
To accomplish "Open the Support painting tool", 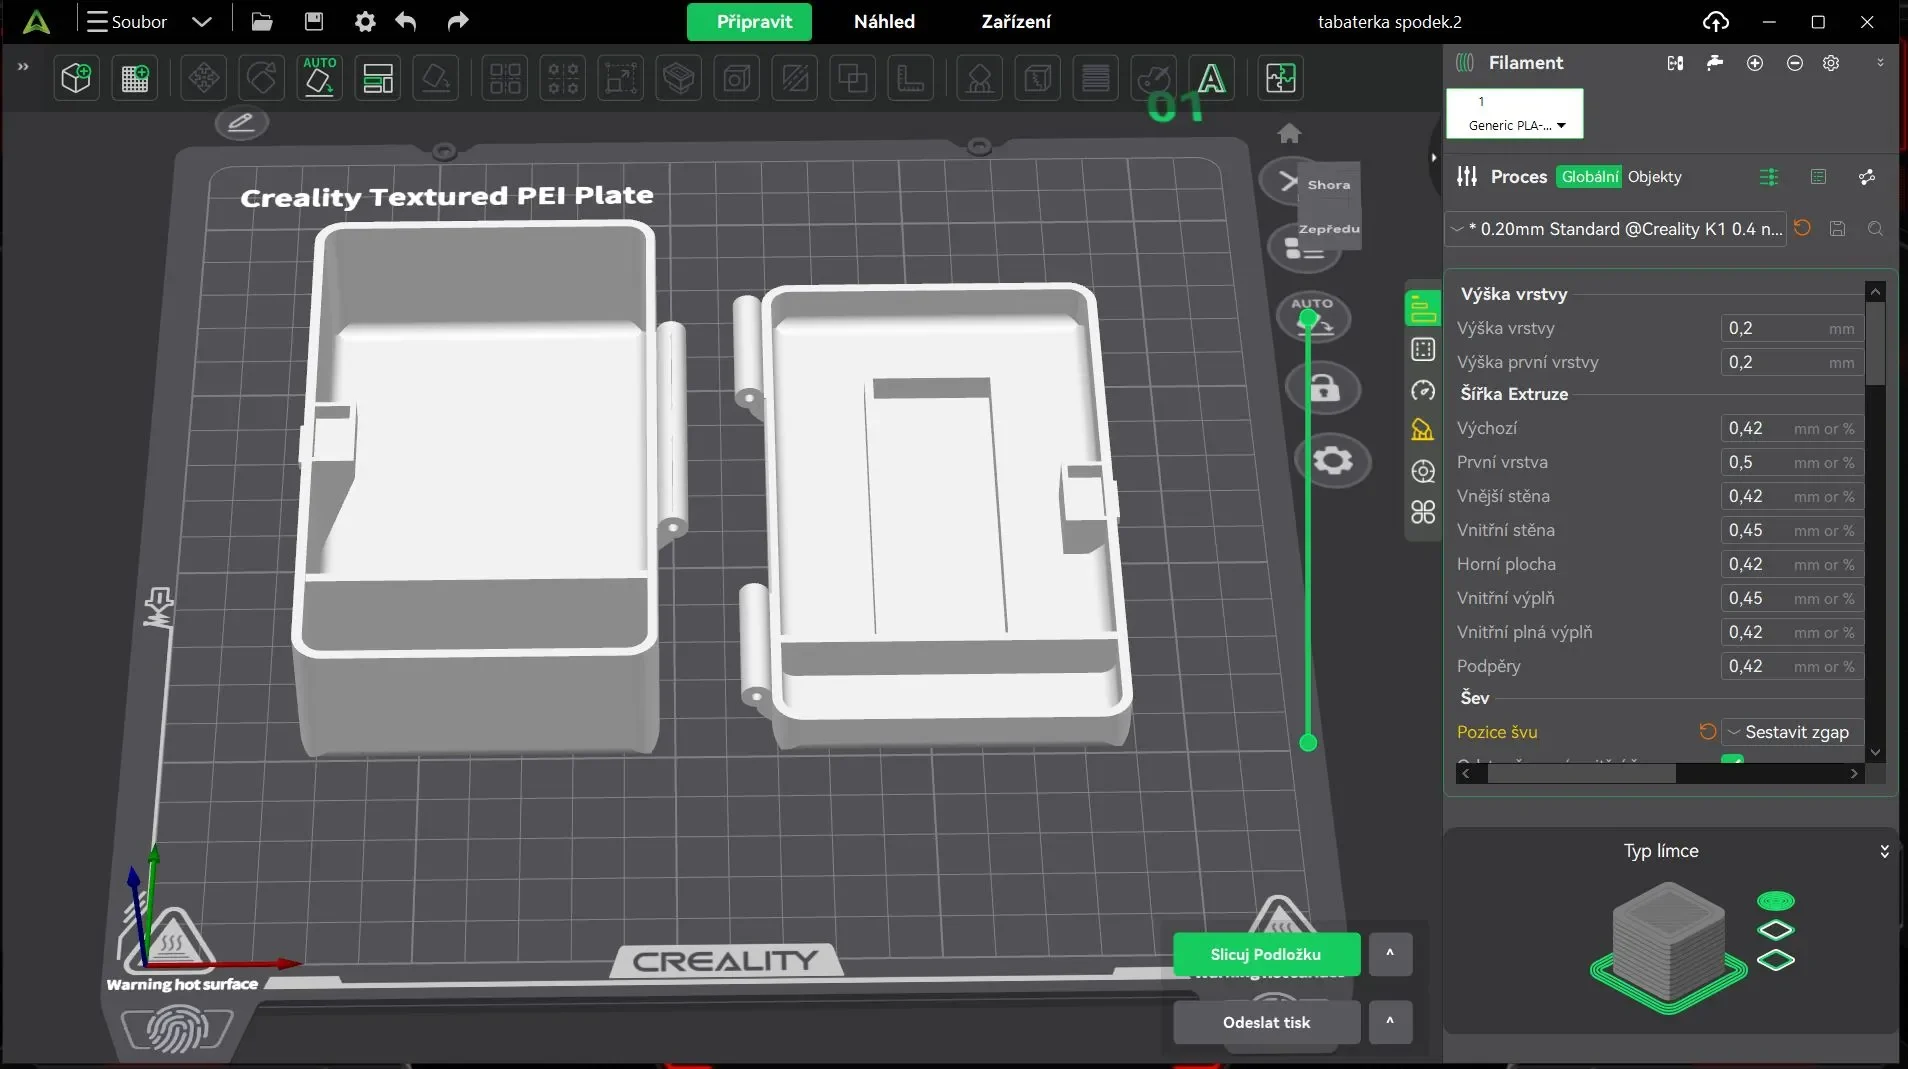I will [980, 78].
